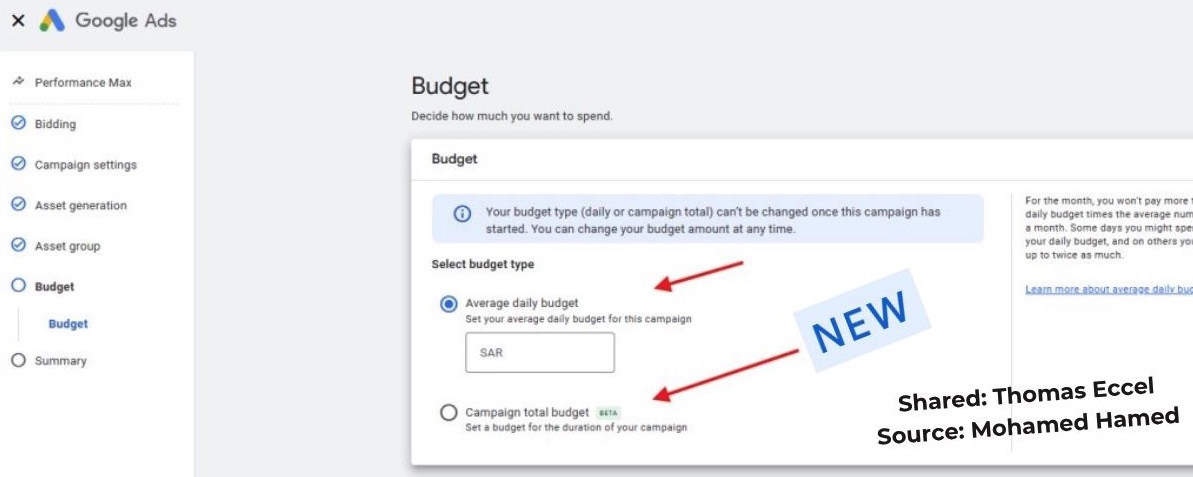The image size is (1193, 477).
Task: Click the Asset group checkmark icon
Action: coord(18,246)
